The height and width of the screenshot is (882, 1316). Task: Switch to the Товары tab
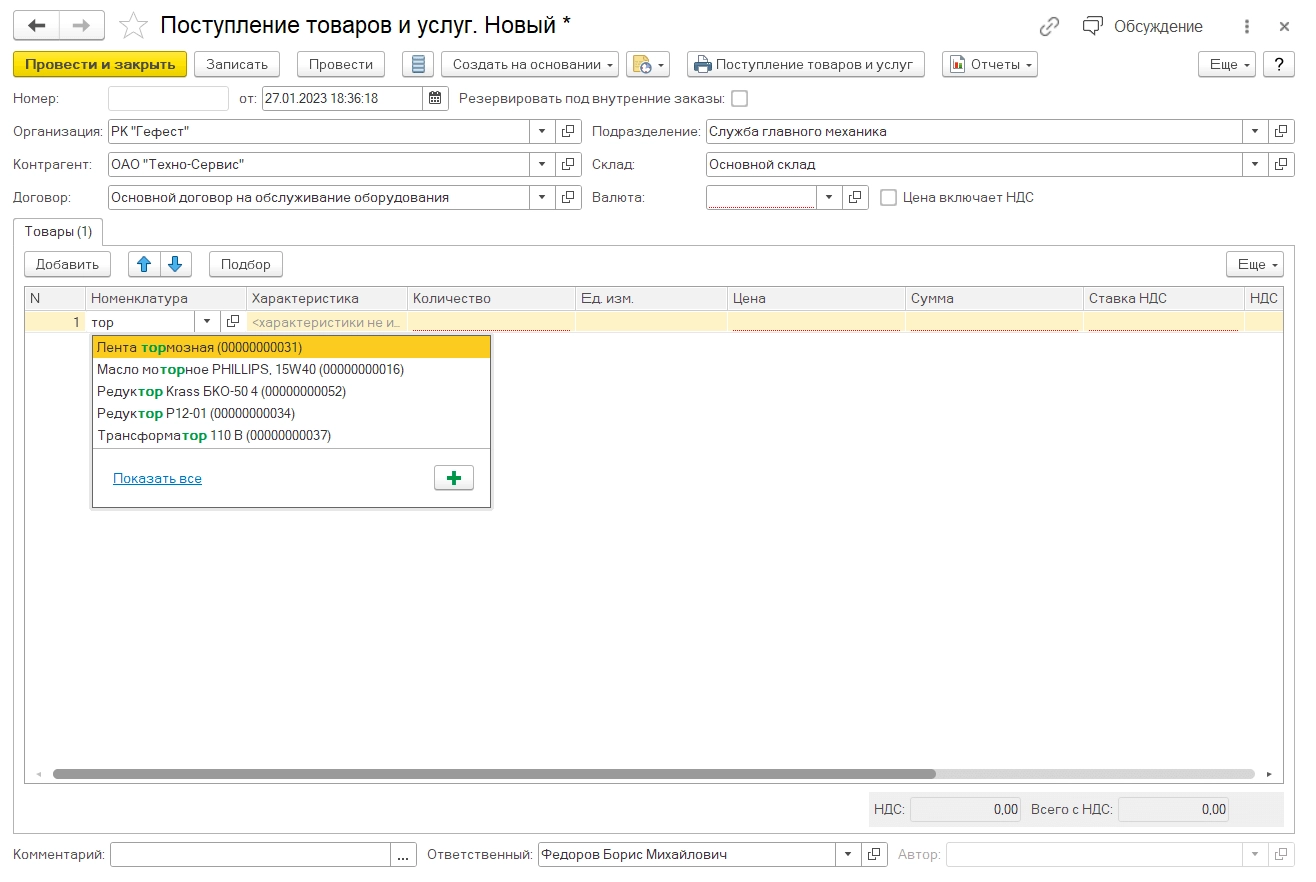58,231
